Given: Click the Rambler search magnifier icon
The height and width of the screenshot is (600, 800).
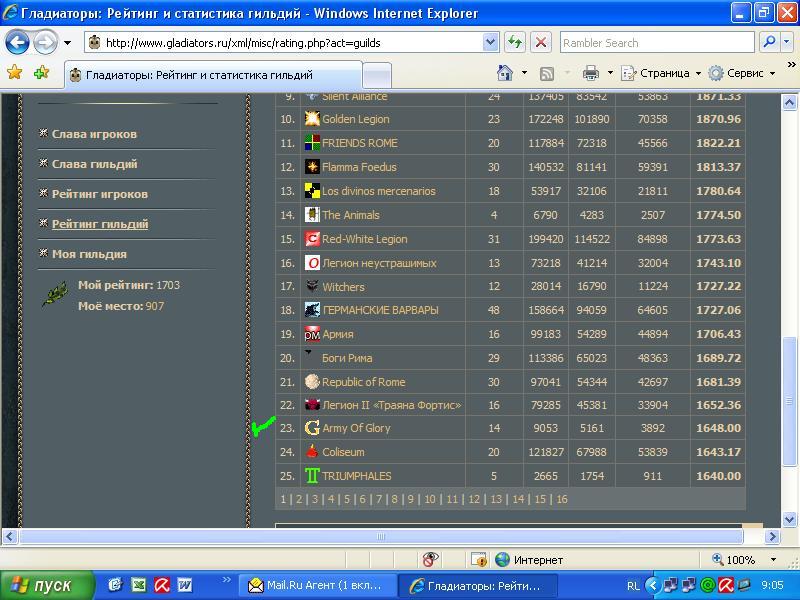Looking at the screenshot, I should click(769, 42).
